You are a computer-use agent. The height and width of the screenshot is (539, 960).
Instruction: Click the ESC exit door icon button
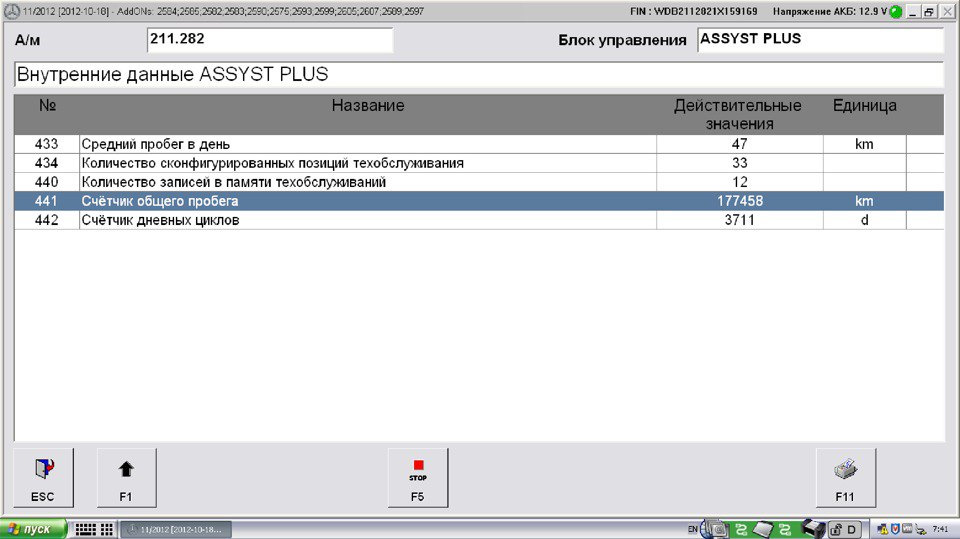(x=43, y=478)
